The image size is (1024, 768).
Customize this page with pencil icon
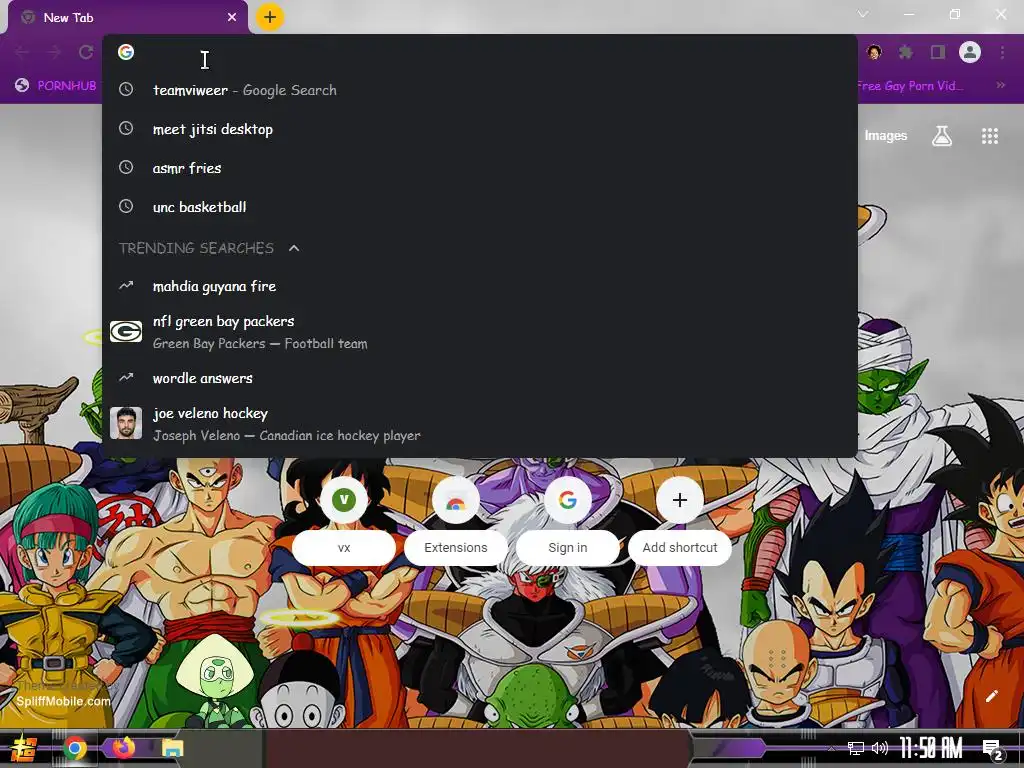click(991, 696)
